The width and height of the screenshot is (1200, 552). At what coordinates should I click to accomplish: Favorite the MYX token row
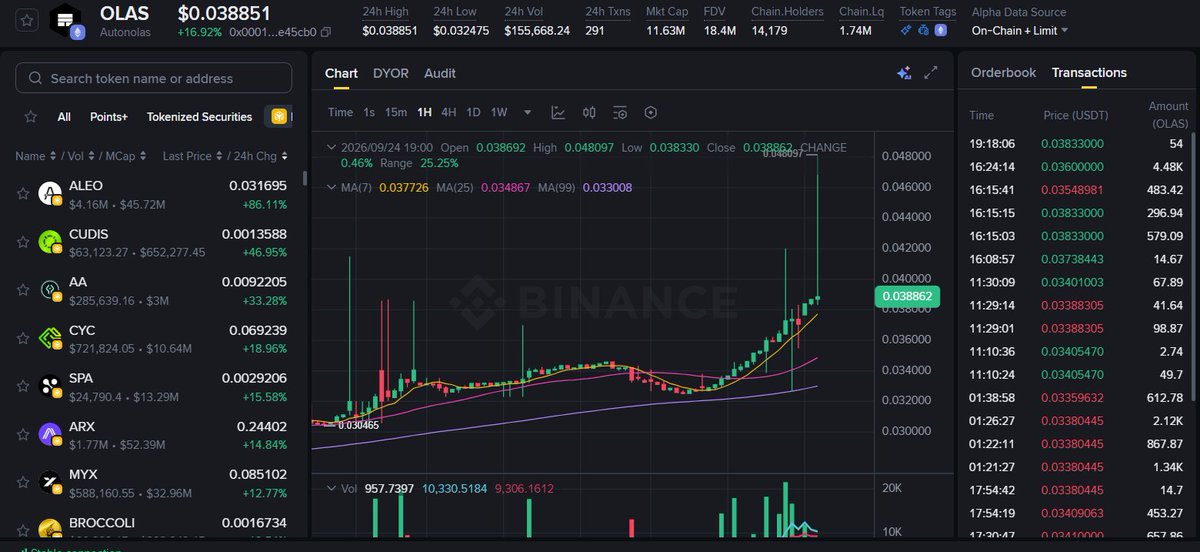(x=23, y=482)
